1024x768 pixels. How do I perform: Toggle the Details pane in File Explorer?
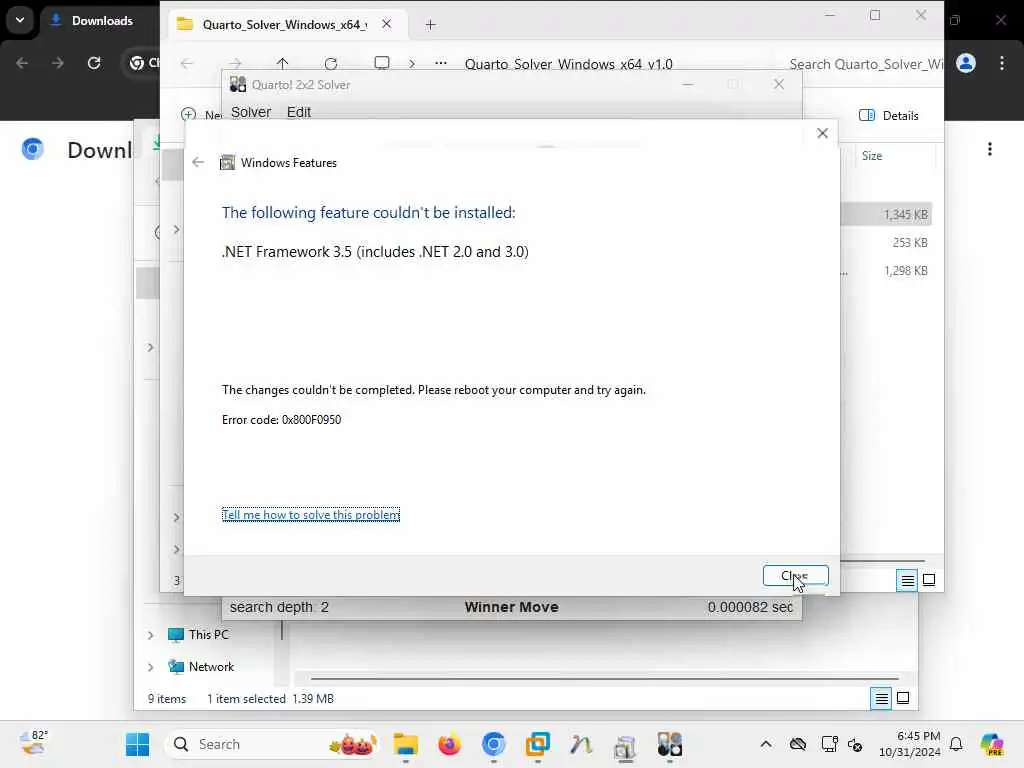click(x=889, y=116)
